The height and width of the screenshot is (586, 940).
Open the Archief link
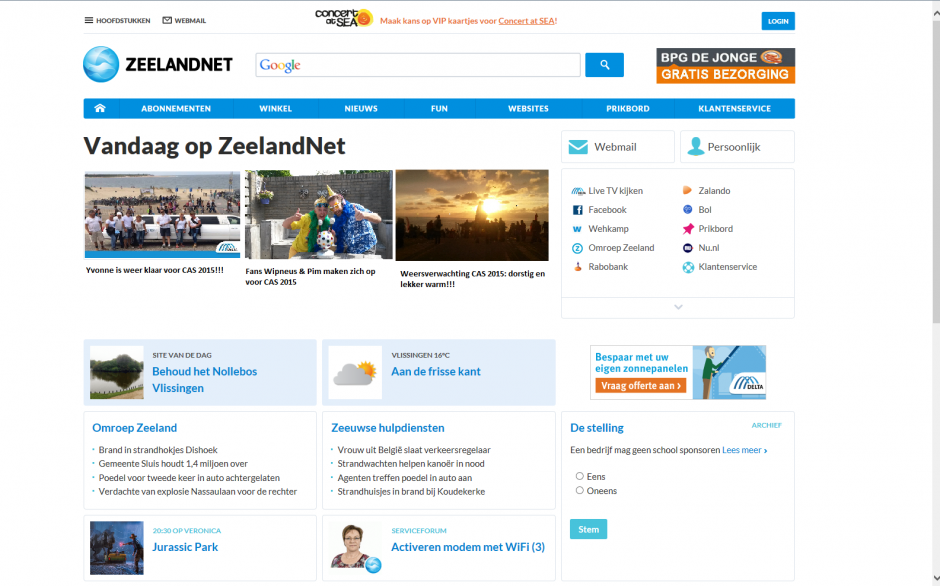click(x=767, y=425)
